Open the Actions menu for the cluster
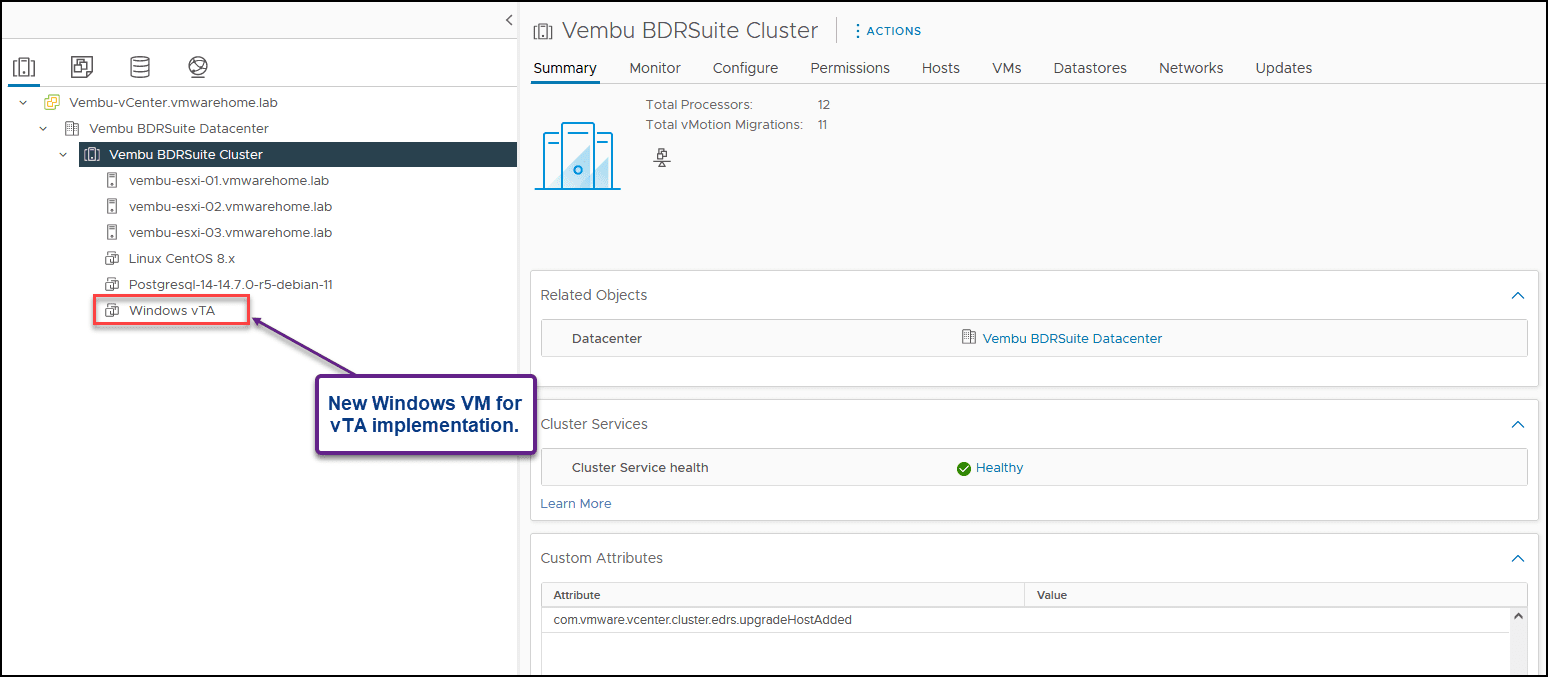1548x677 pixels. click(887, 31)
